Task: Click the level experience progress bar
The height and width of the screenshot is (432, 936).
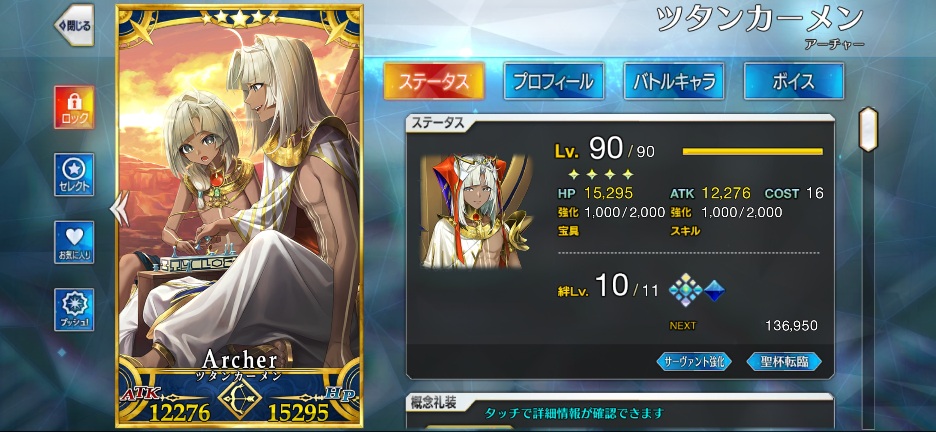Action: point(753,152)
